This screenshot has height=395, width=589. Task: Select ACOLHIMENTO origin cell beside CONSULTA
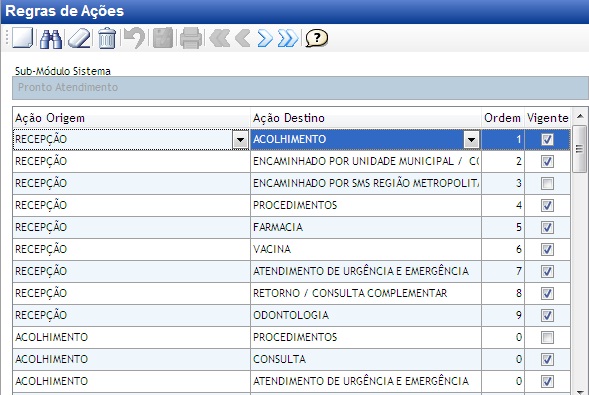131,359
